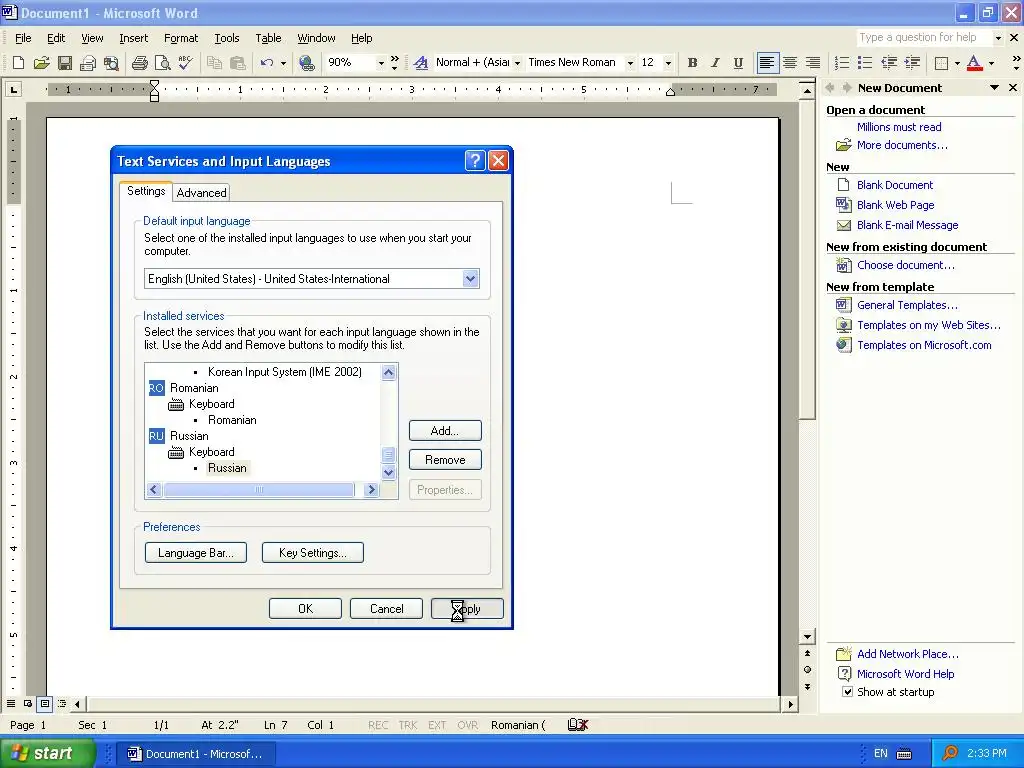Open the Styles and Formatting pane icon

pos(421,63)
